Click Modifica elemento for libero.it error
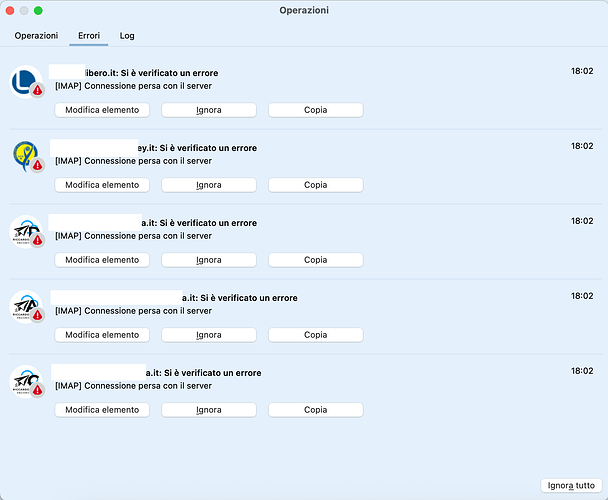The height and width of the screenshot is (500, 608). [102, 110]
